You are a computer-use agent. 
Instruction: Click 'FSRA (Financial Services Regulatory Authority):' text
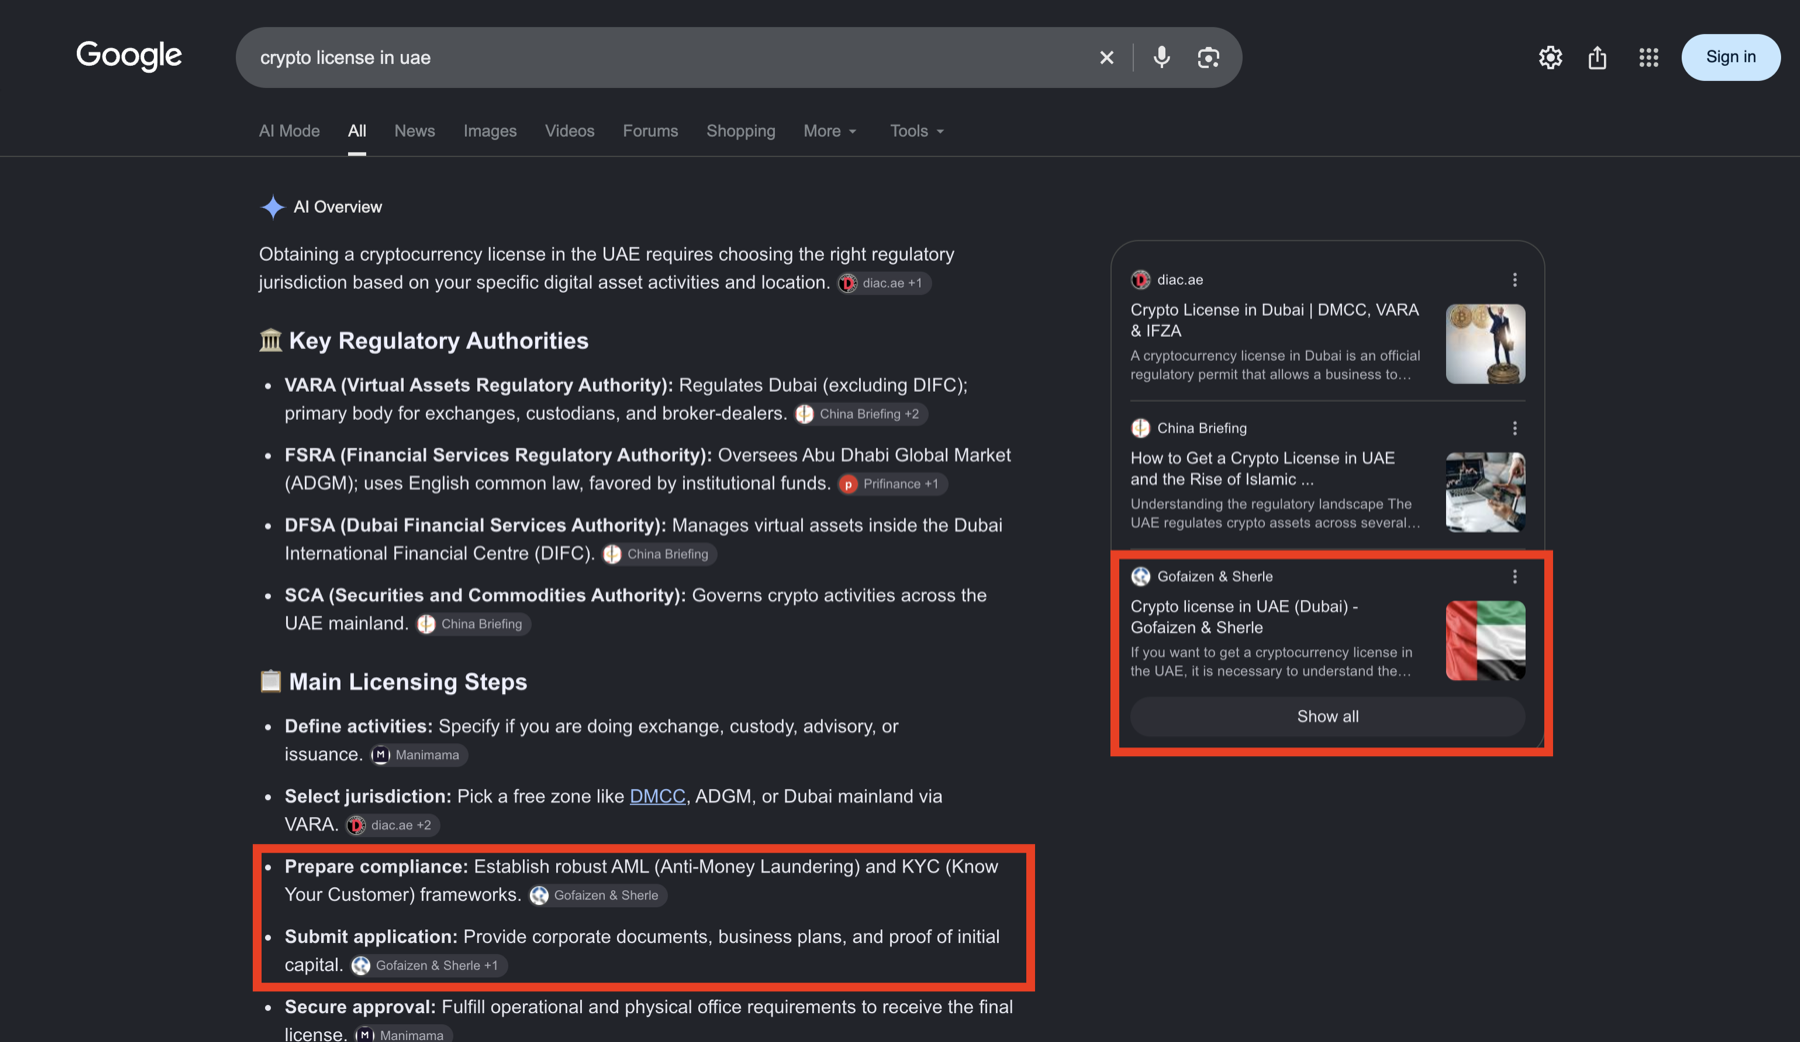498,455
